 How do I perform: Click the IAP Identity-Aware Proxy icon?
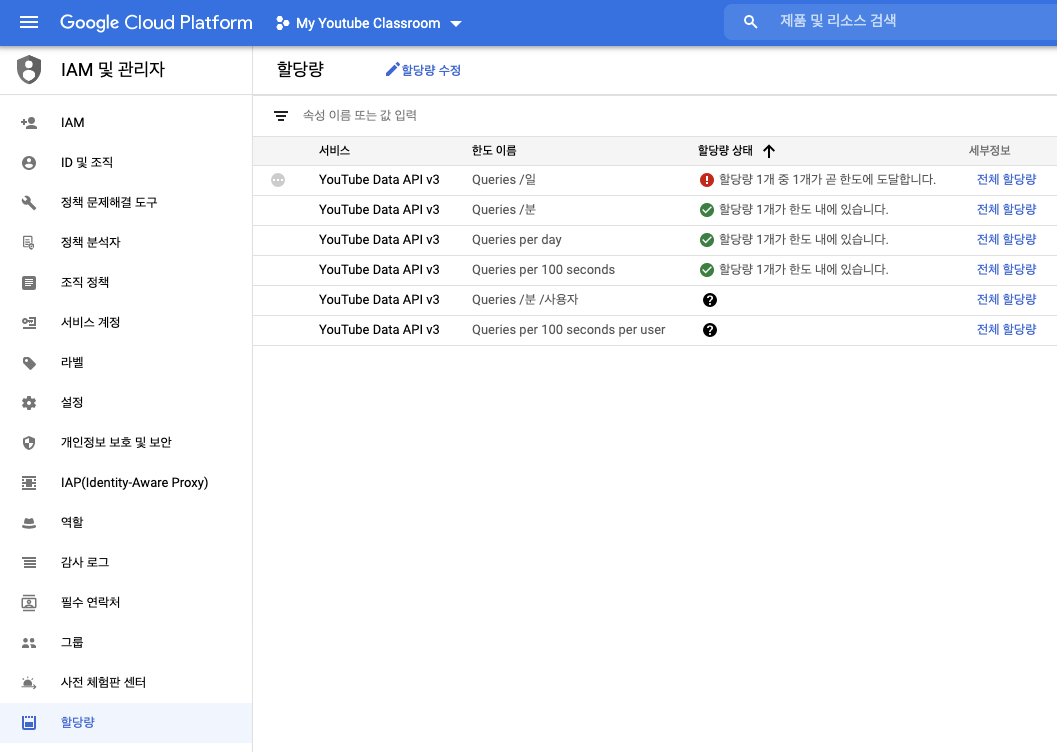[29, 482]
